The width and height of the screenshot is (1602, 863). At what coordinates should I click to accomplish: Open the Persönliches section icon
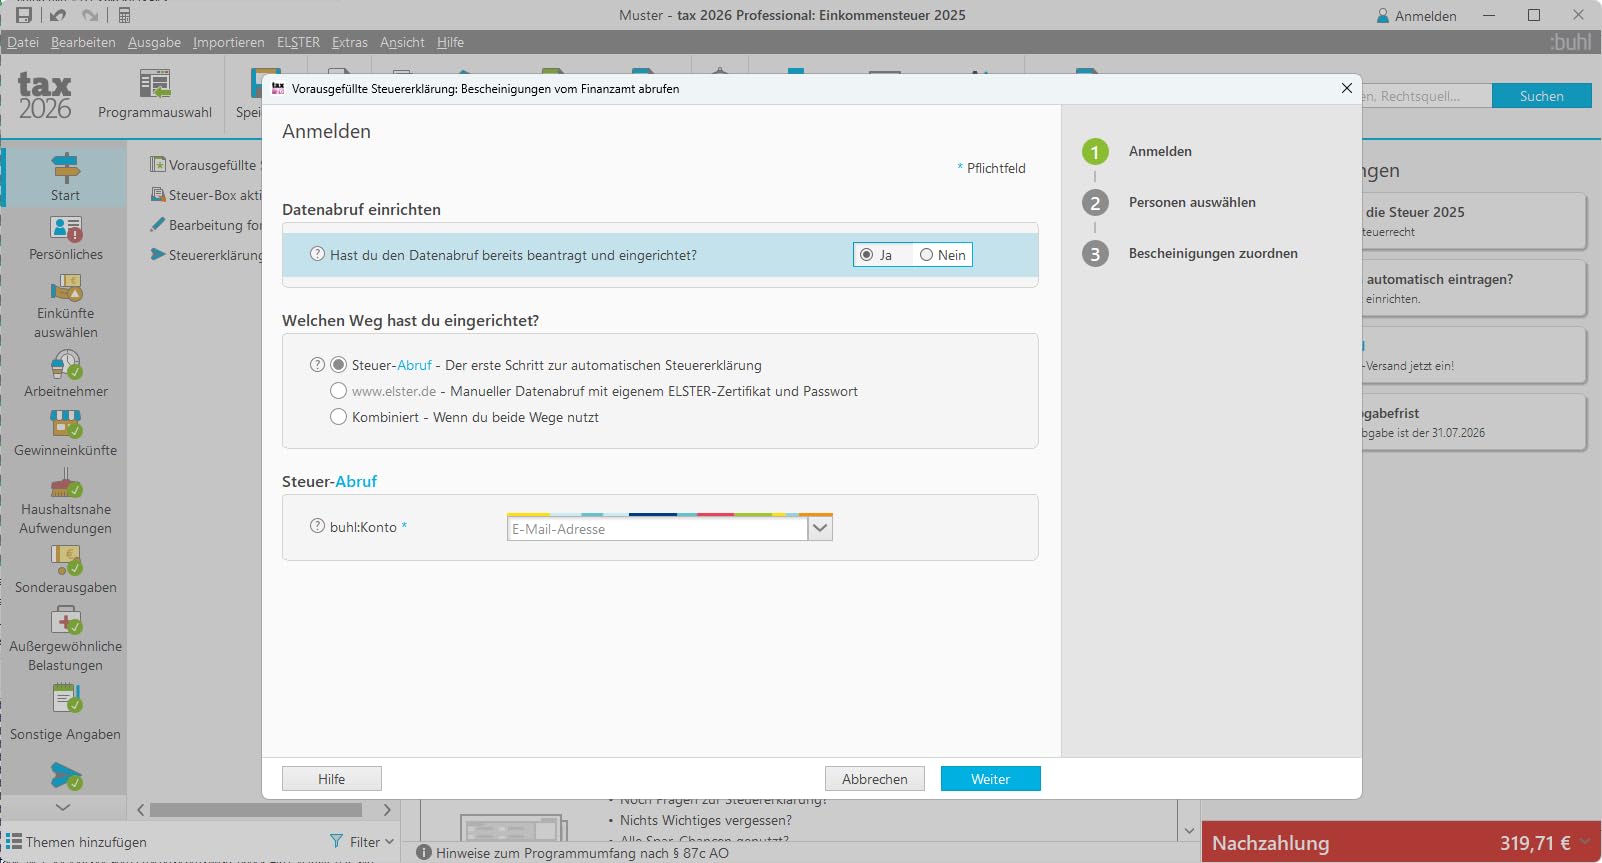[66, 229]
